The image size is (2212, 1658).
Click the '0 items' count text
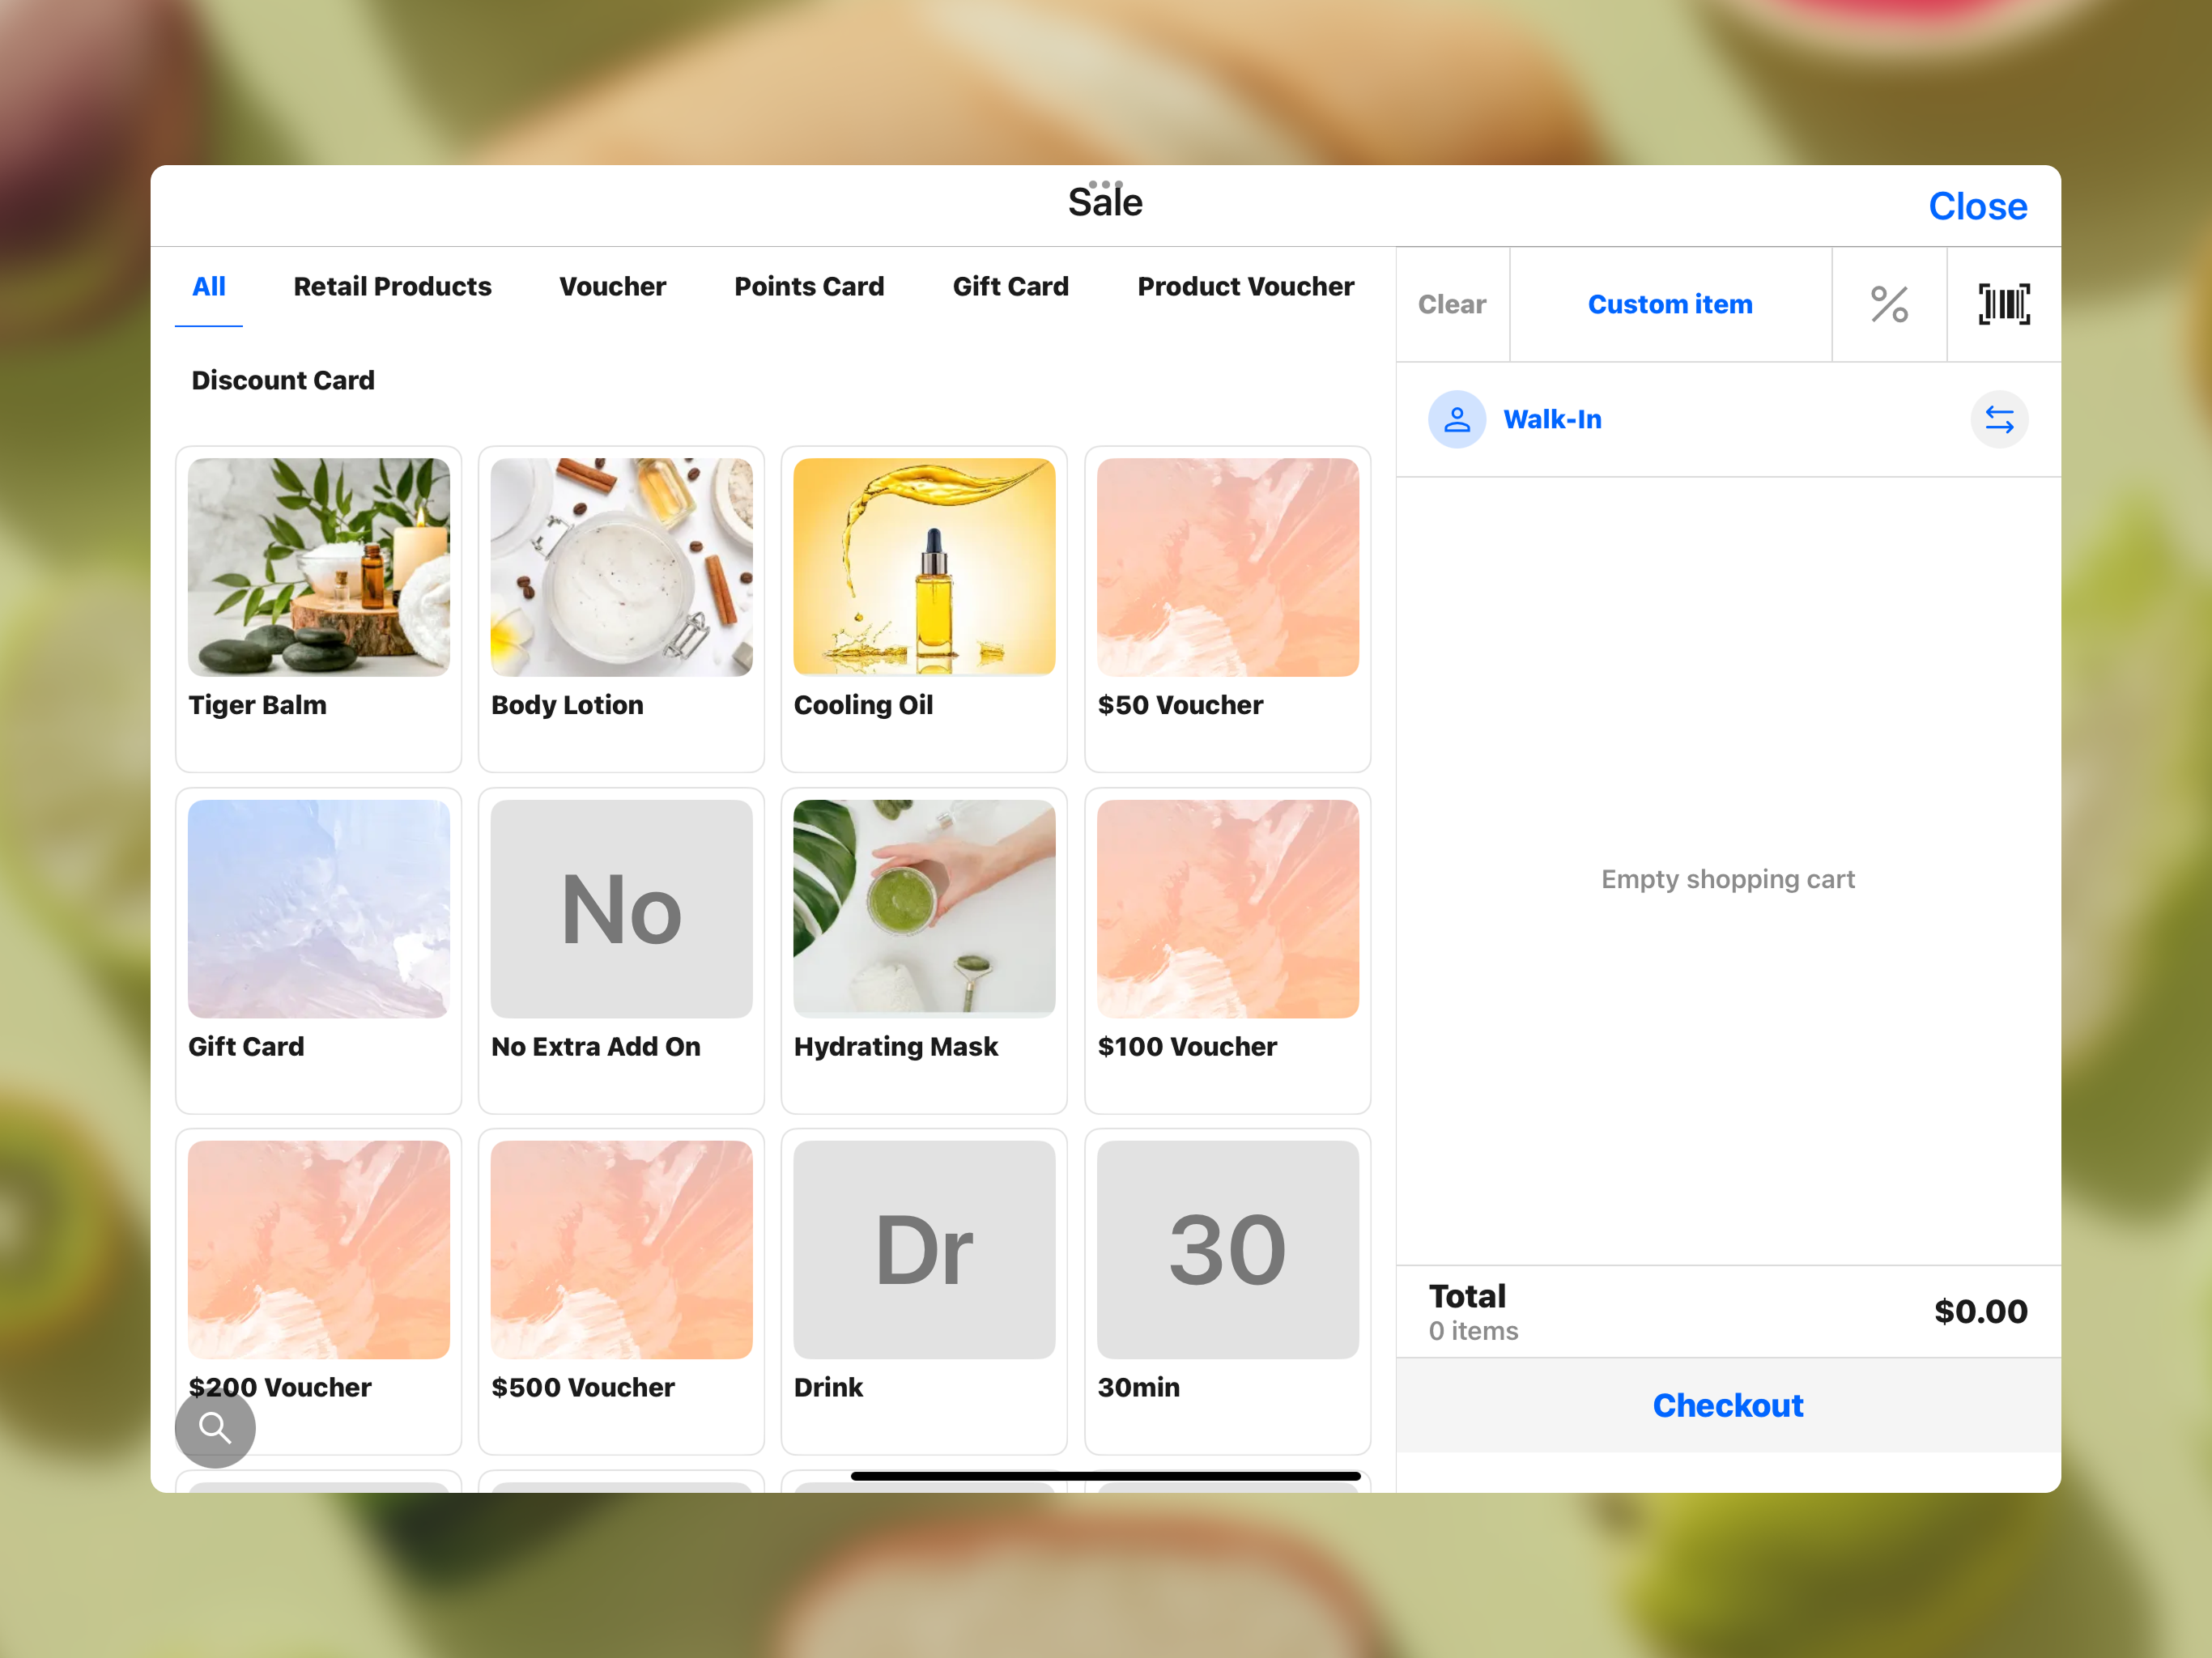point(1473,1331)
